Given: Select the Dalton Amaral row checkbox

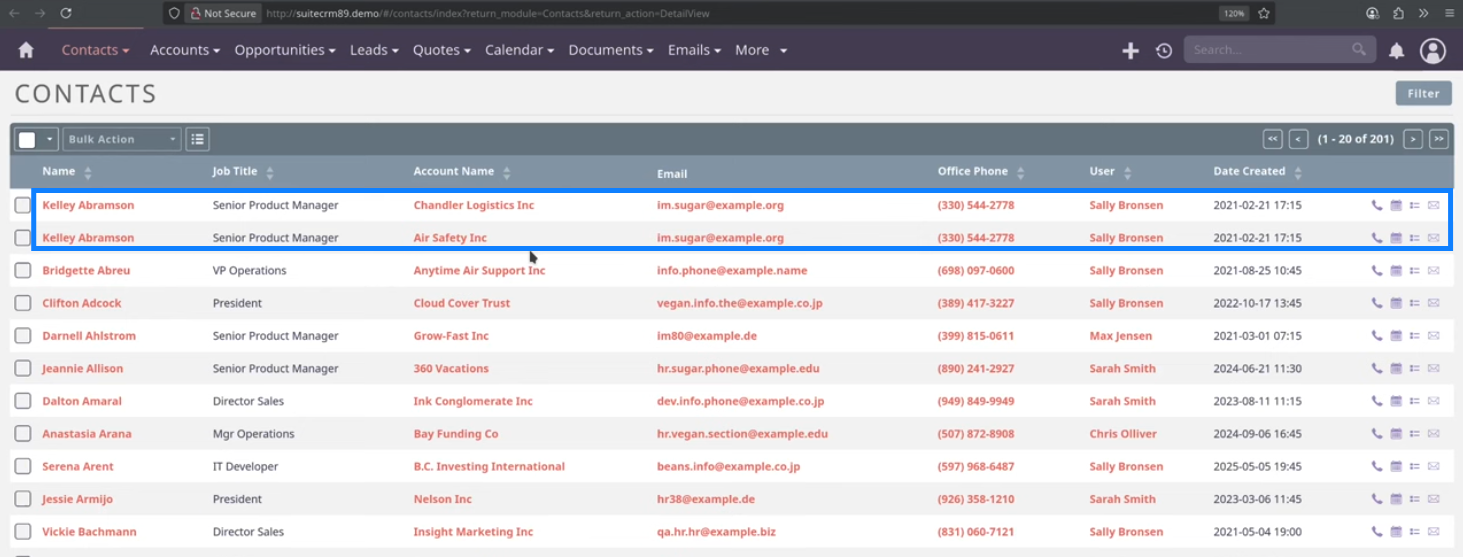Looking at the screenshot, I should [x=23, y=401].
